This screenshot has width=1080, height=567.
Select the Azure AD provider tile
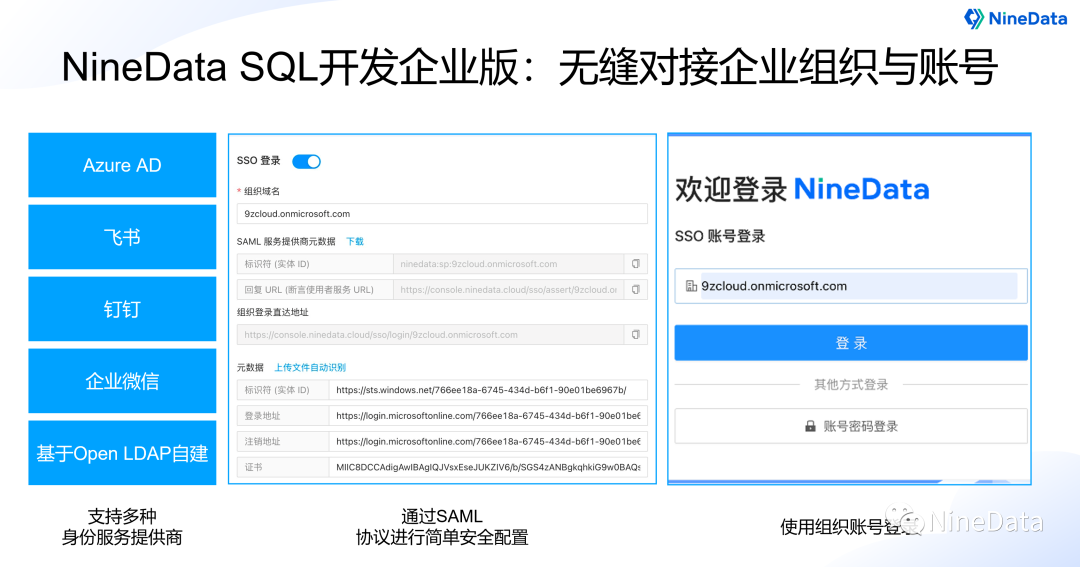122,165
